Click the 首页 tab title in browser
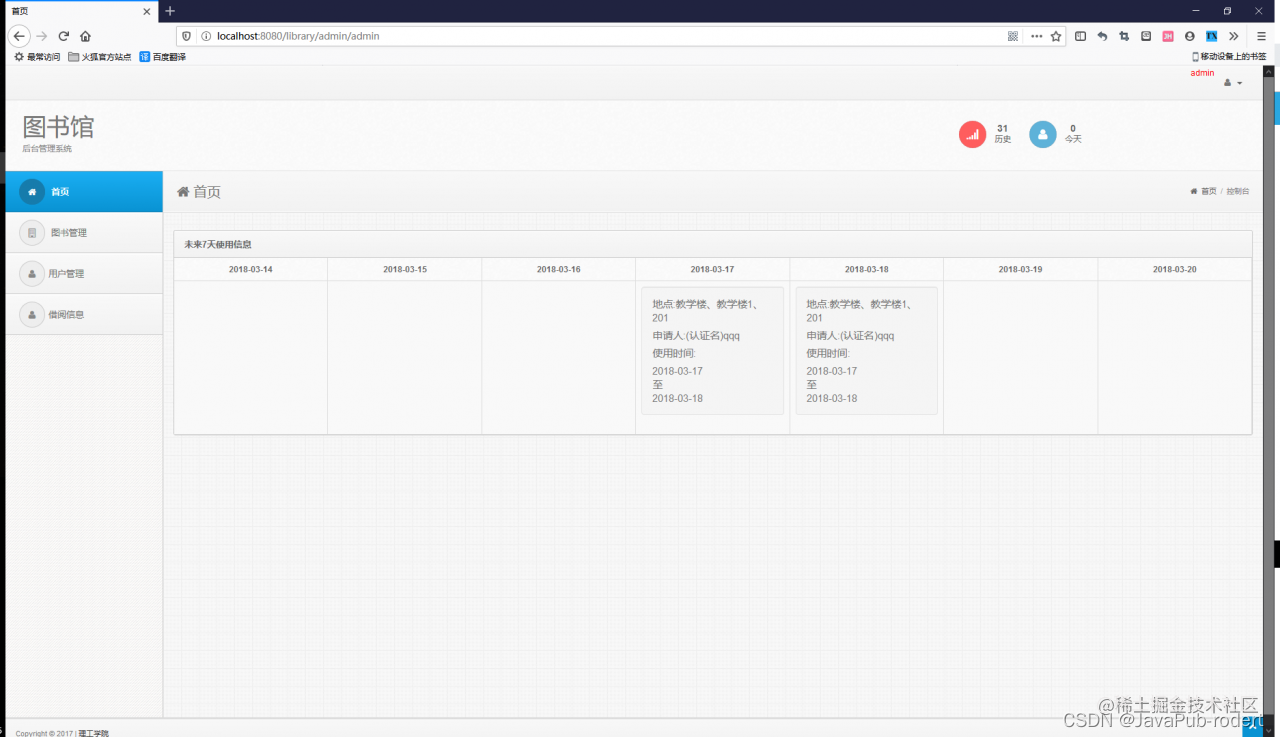This screenshot has height=737, width=1280. tap(20, 11)
